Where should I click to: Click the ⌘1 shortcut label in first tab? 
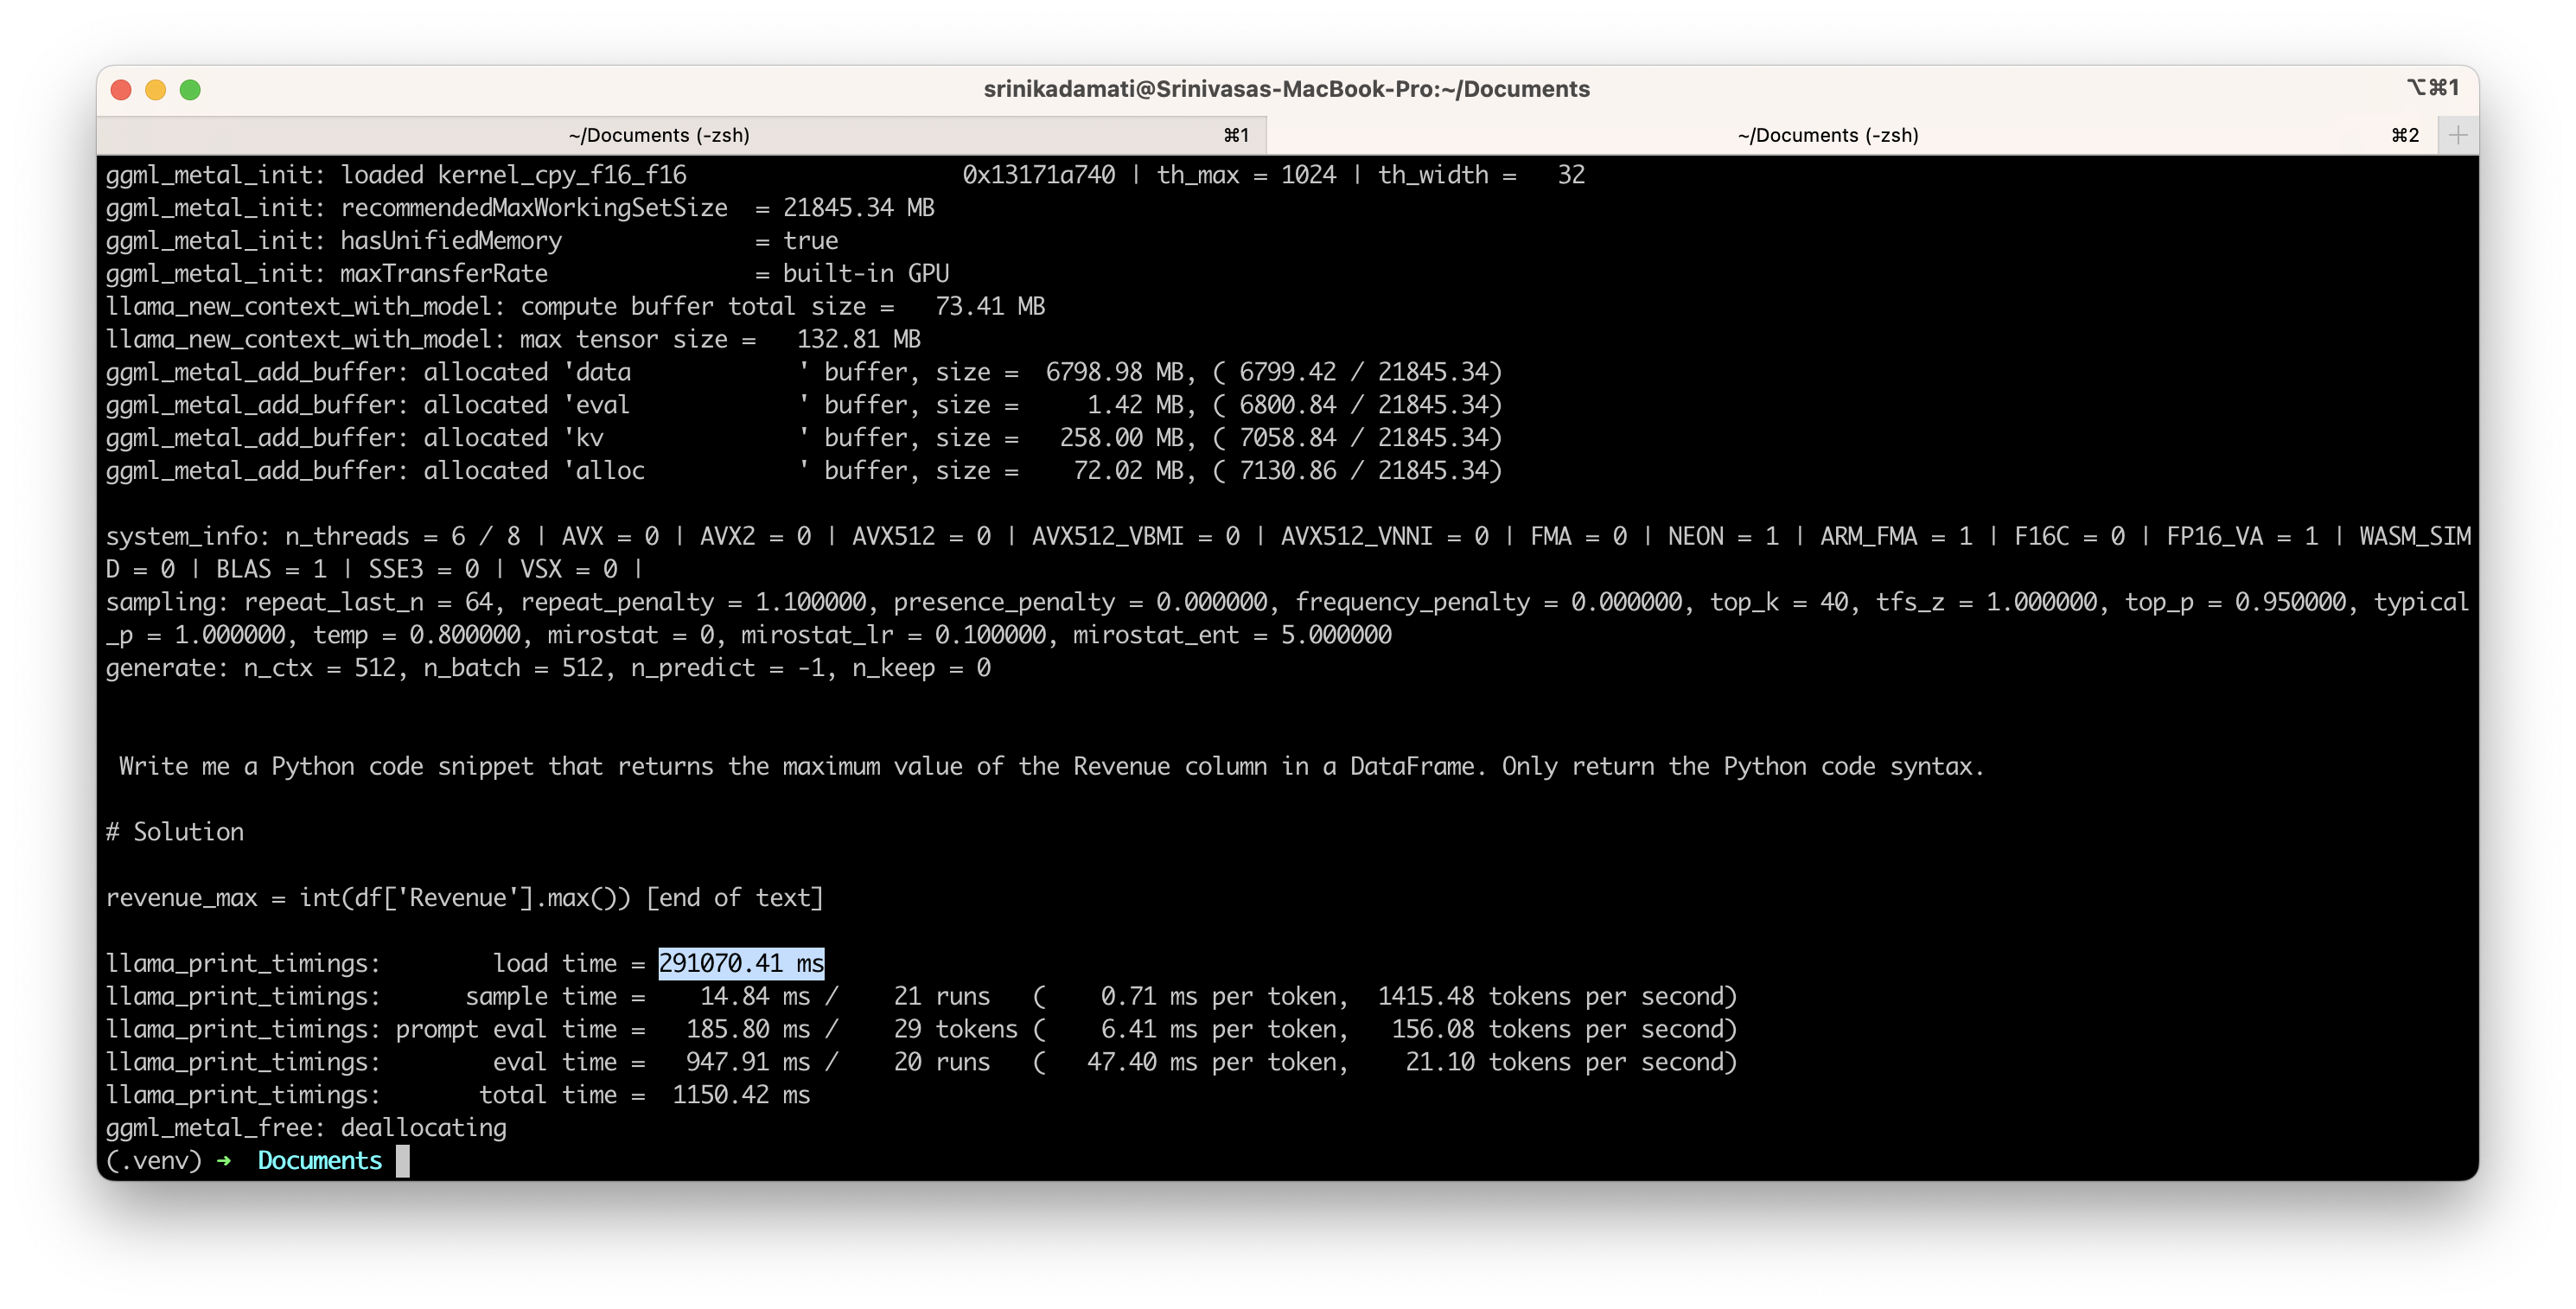coord(1236,135)
